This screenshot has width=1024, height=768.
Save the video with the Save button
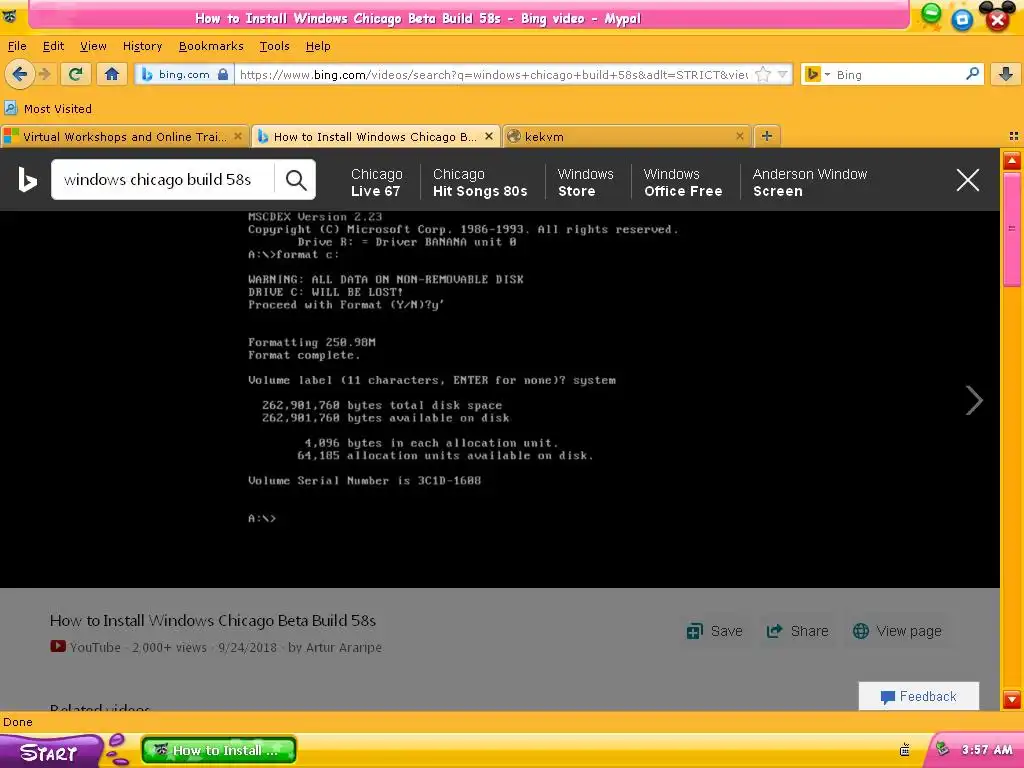point(714,631)
